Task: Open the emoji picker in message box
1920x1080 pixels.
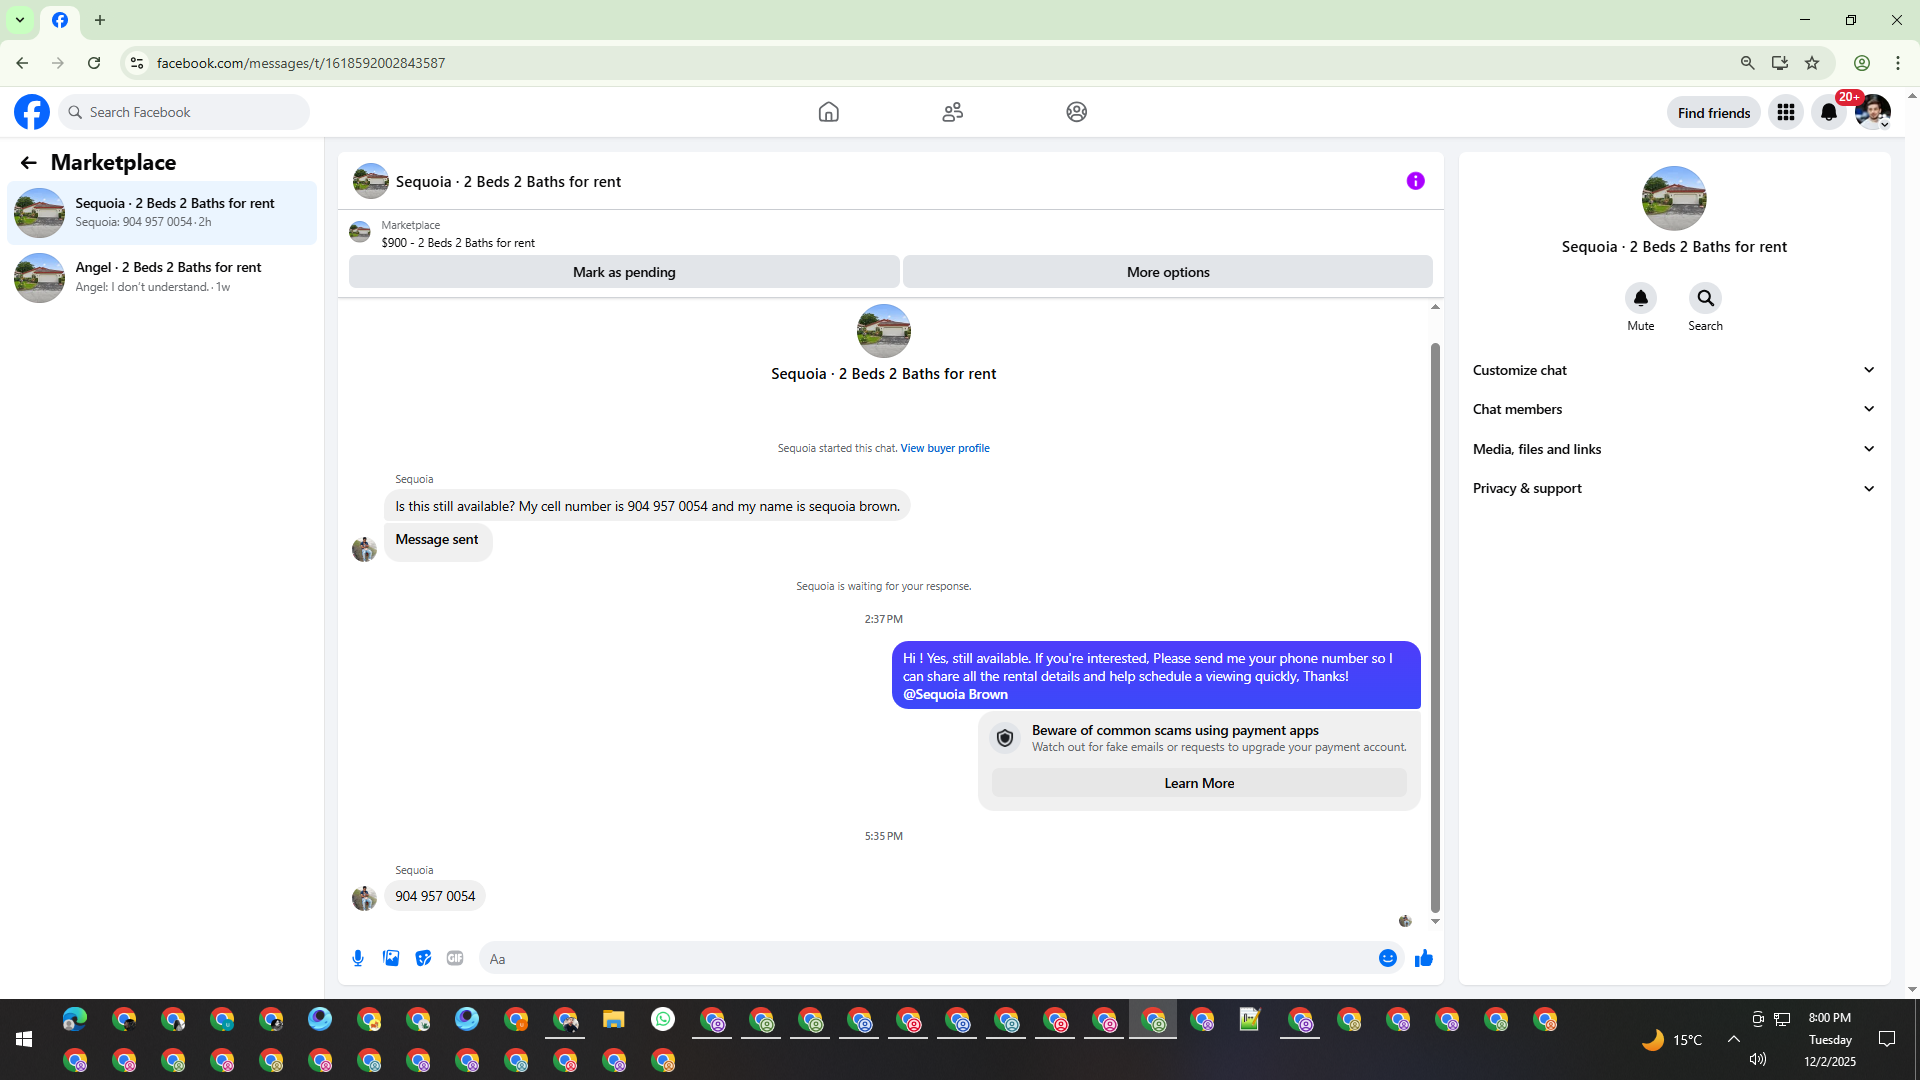Action: pyautogui.click(x=1387, y=958)
